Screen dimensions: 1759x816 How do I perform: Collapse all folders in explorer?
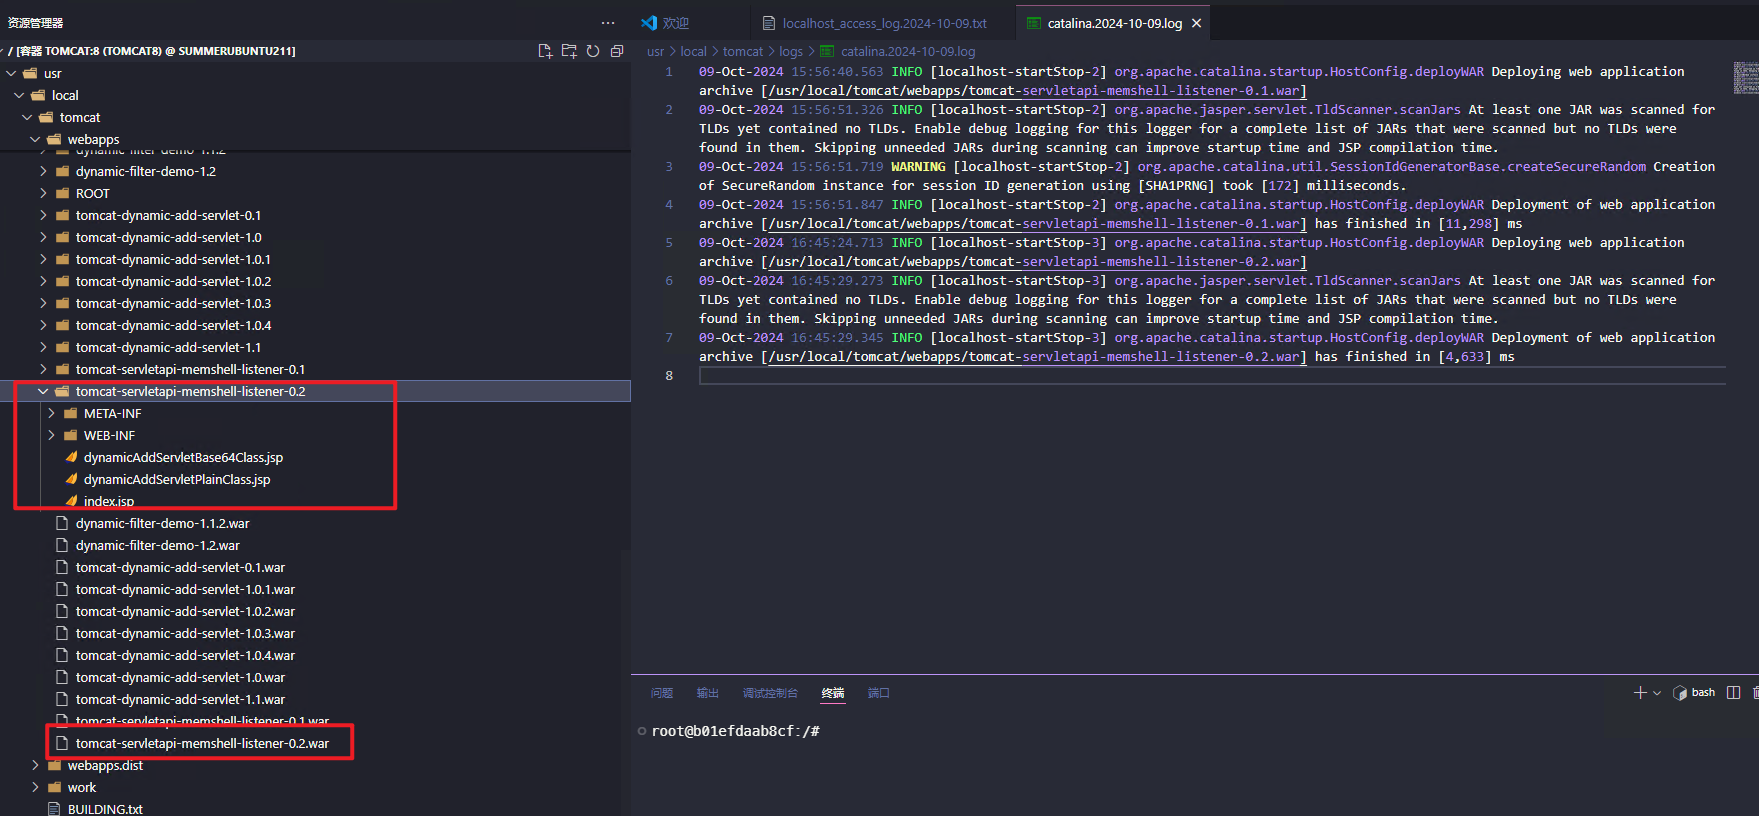pyautogui.click(x=617, y=51)
